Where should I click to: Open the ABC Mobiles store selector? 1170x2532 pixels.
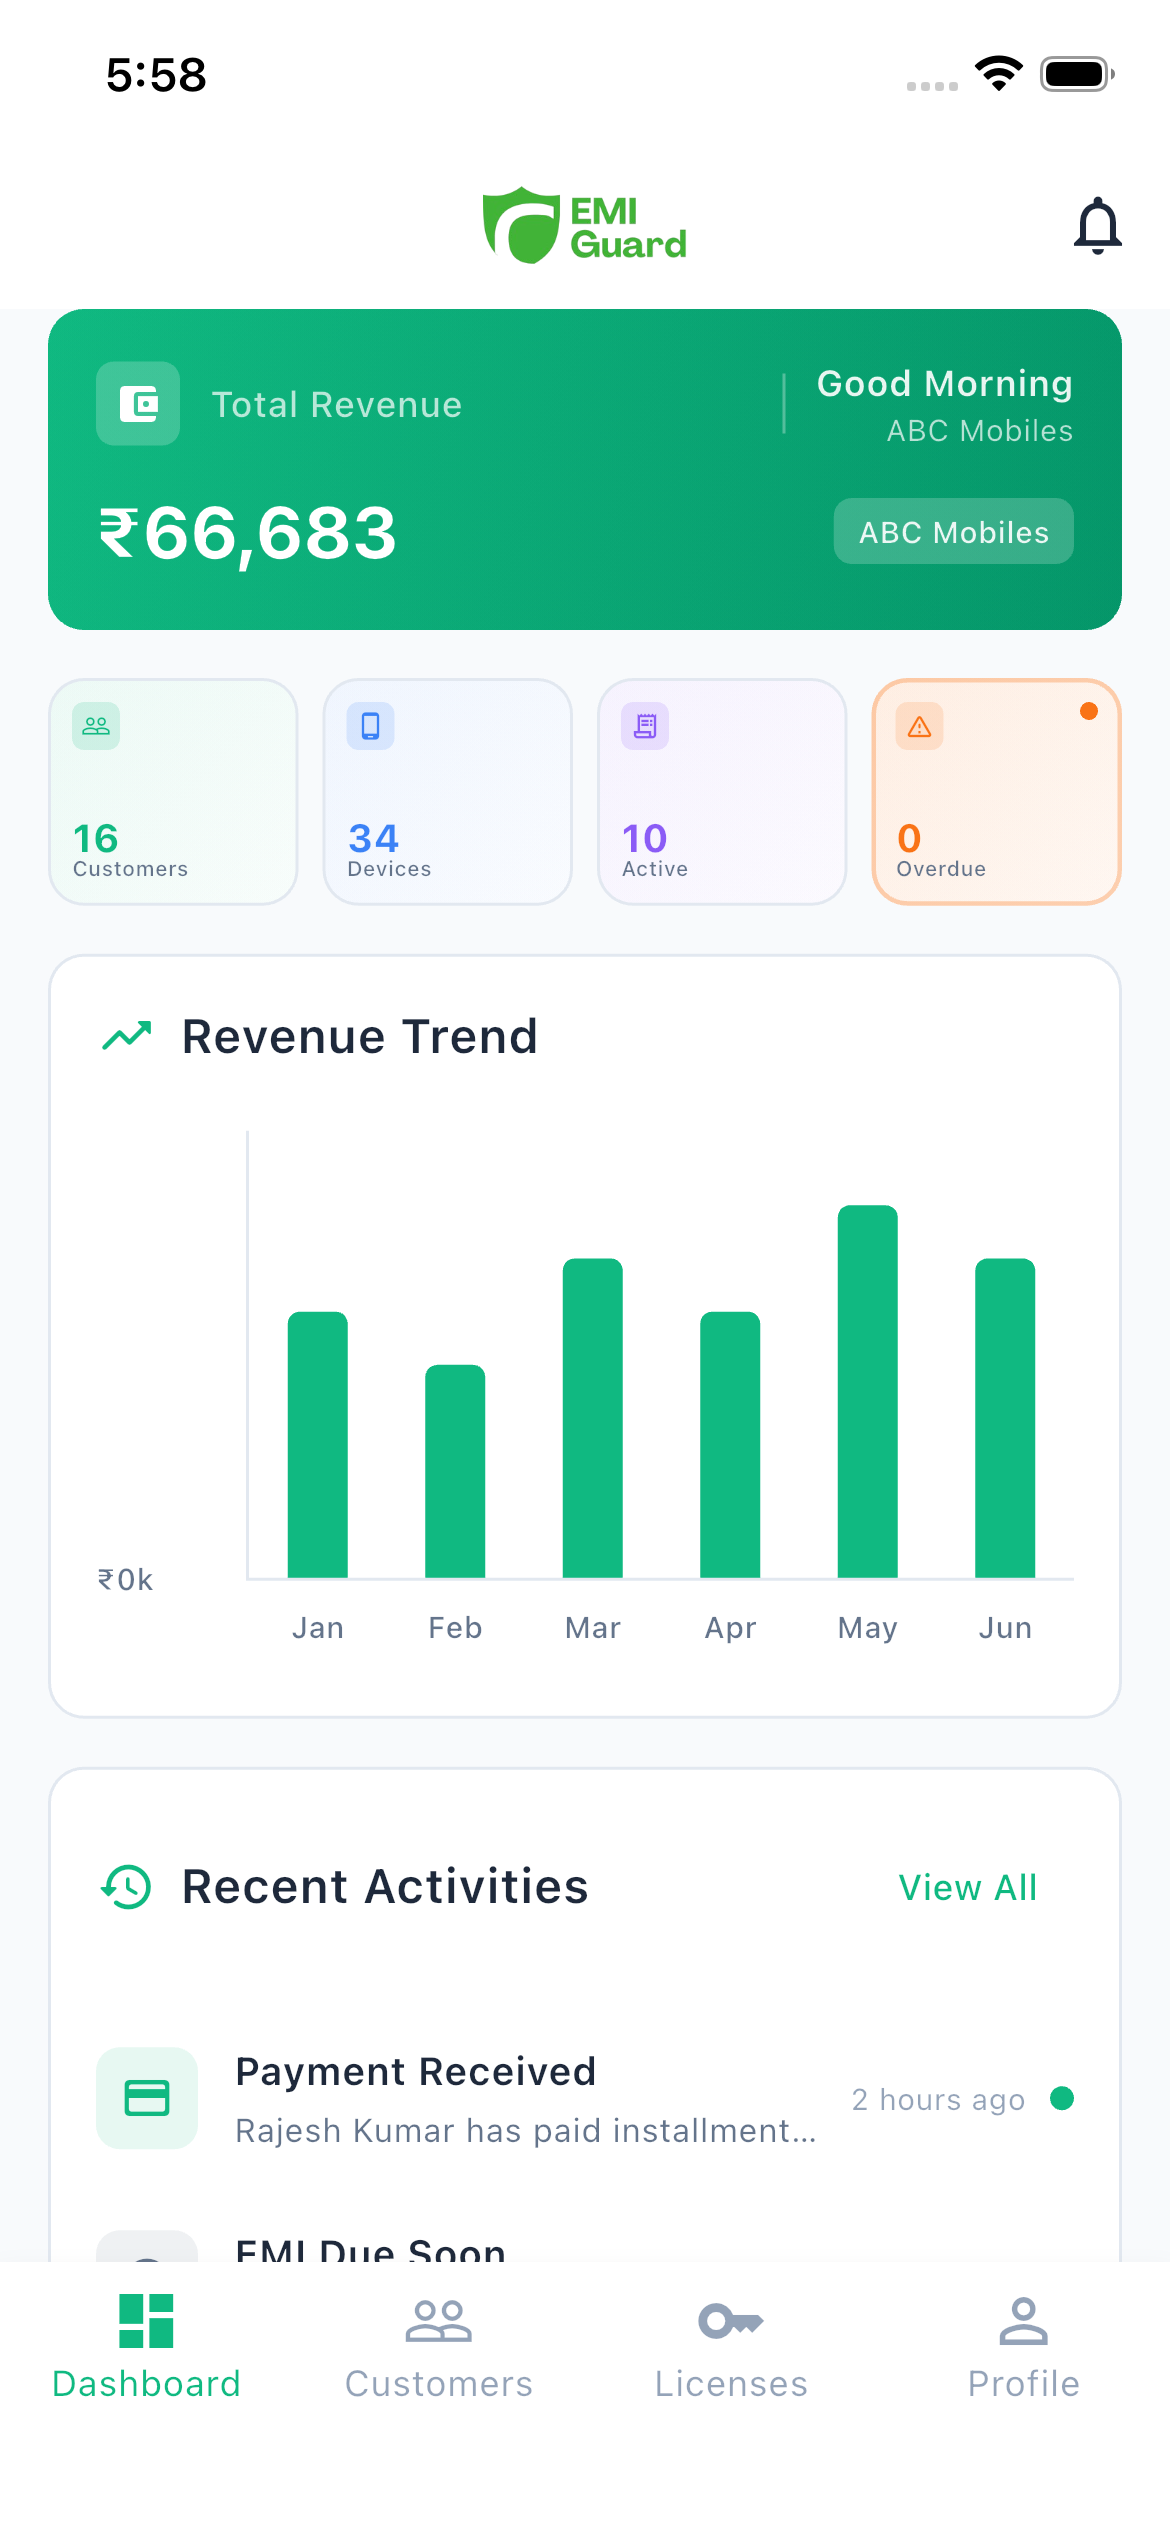tap(953, 532)
